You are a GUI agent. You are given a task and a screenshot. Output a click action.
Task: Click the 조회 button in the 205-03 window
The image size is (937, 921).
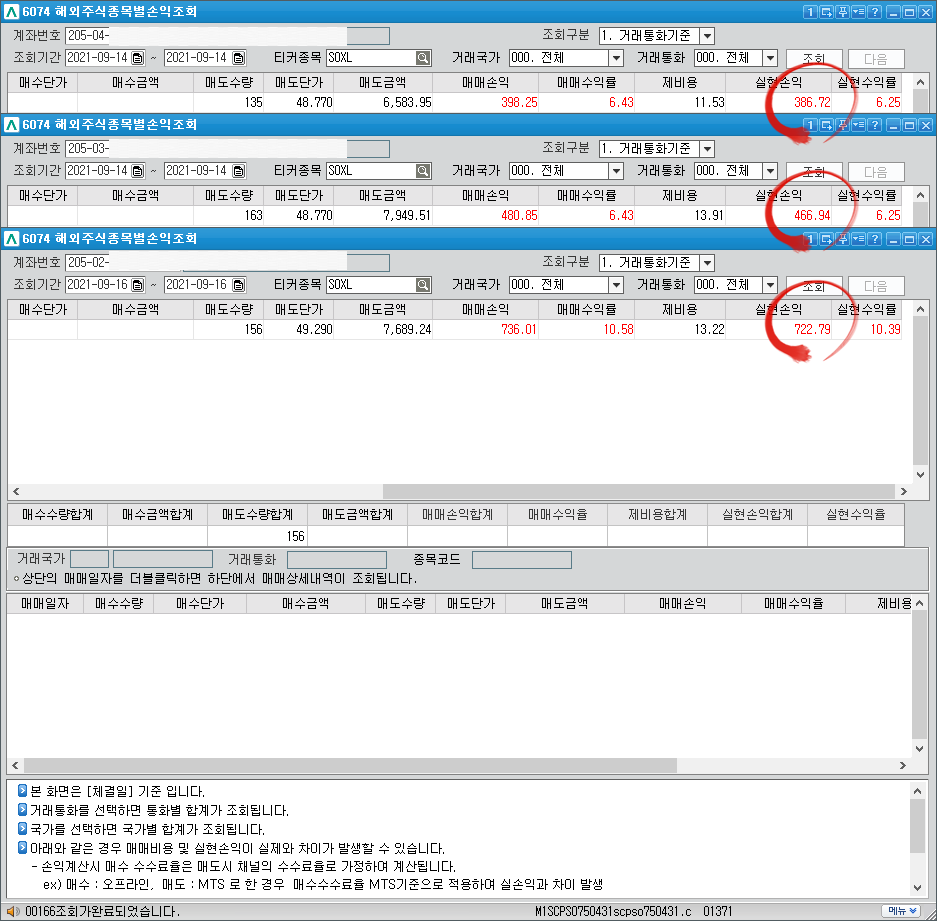814,172
